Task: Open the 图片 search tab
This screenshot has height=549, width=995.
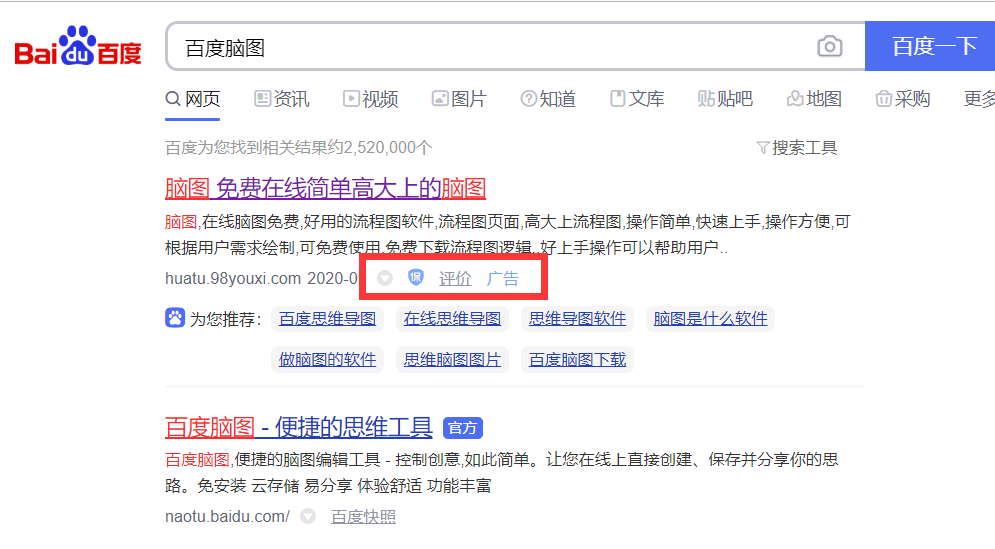Action: tap(459, 99)
